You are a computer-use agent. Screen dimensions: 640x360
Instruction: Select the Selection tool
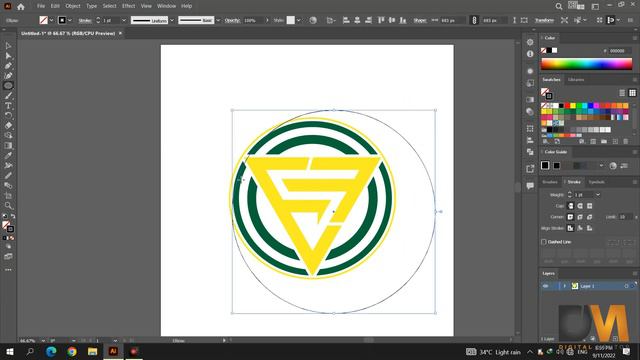click(x=8, y=46)
